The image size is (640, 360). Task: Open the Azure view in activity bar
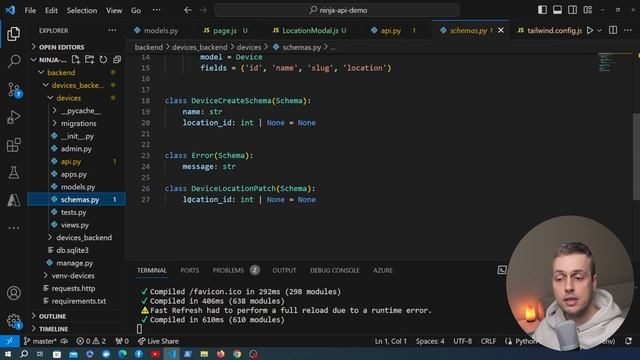13,200
